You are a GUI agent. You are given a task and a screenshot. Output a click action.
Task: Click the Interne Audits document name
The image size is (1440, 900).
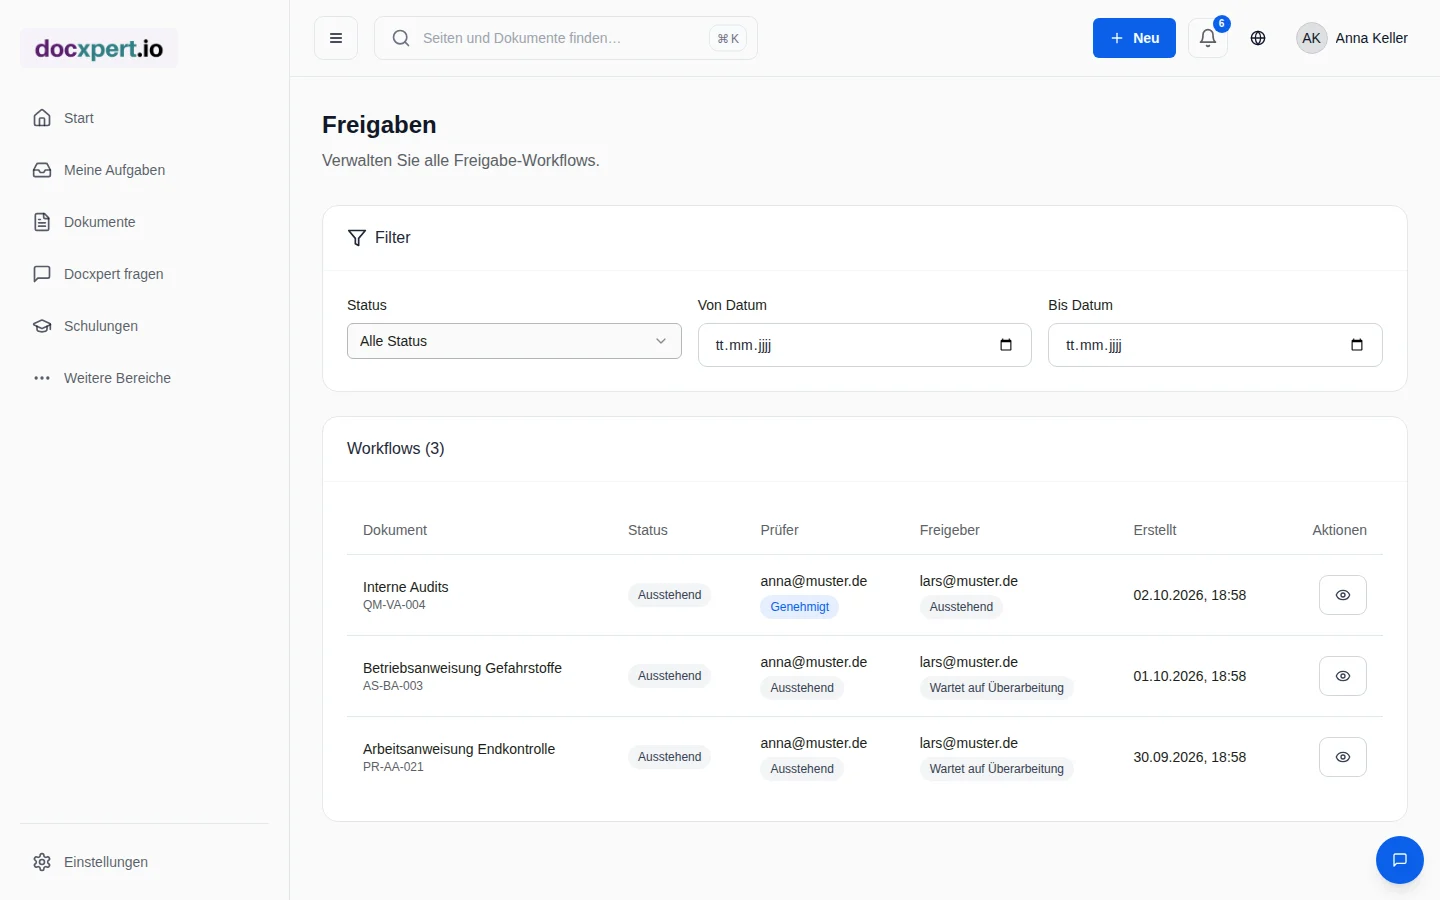pos(405,587)
